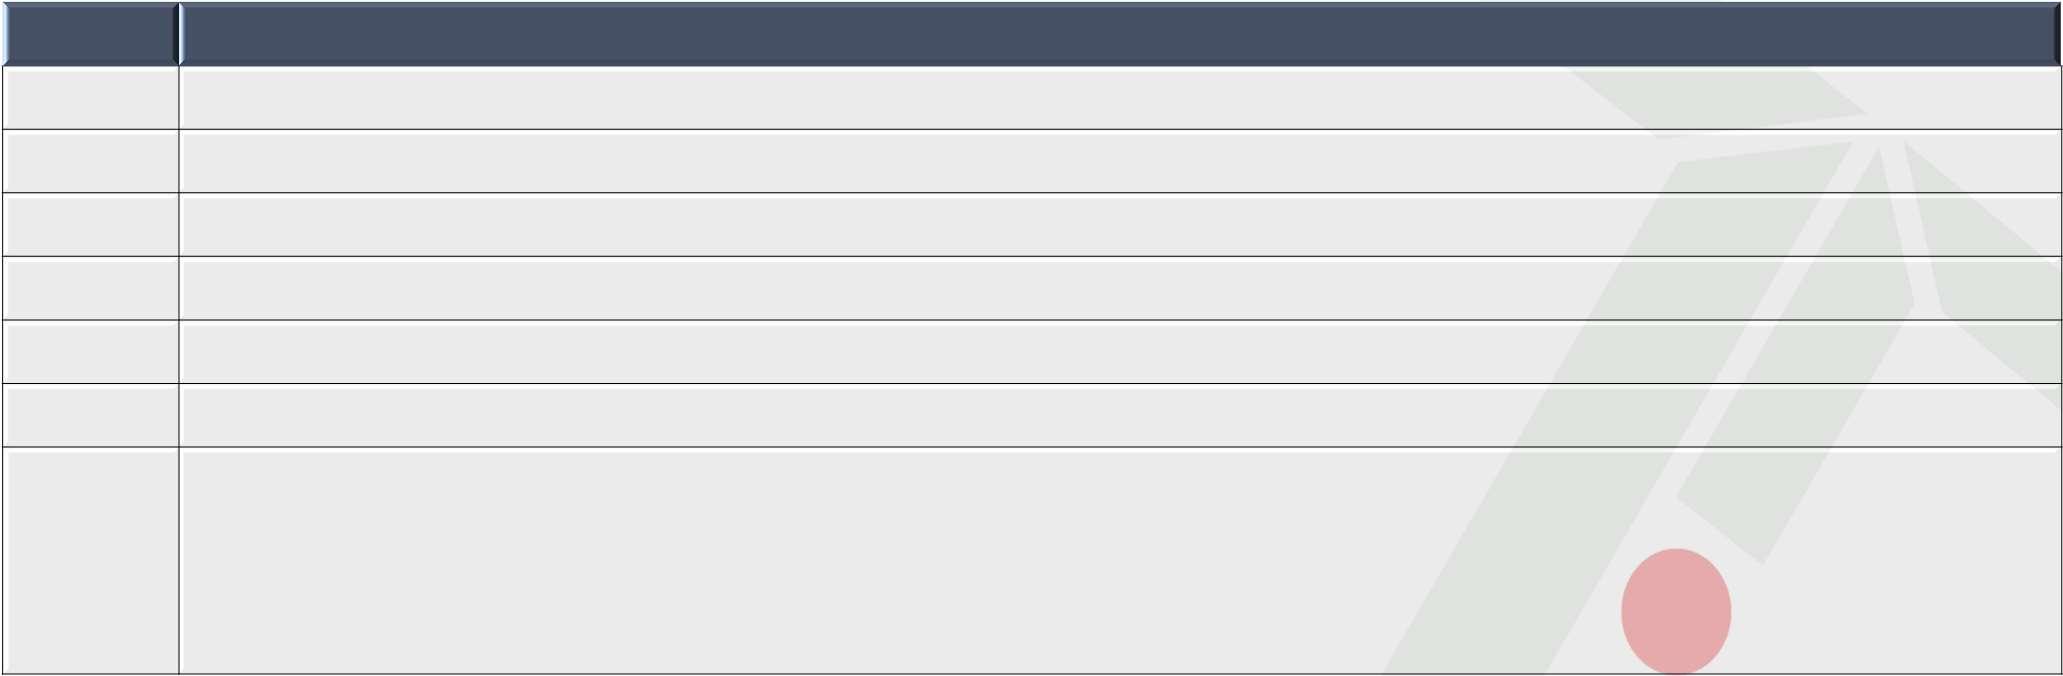
Task: Click sixth row's left column cell
Action: pyautogui.click(x=90, y=416)
